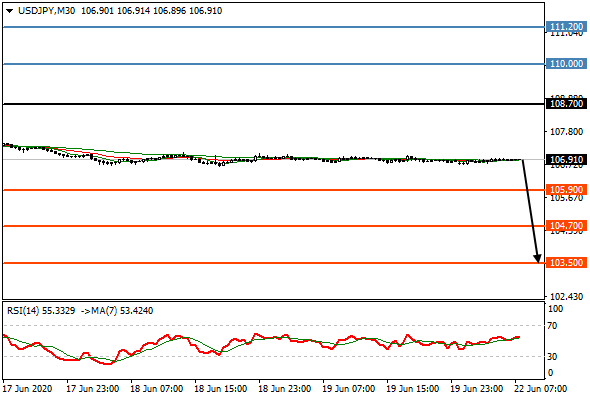Select the 110.000 blue price label
Screen dimensions: 590x400
(566, 64)
